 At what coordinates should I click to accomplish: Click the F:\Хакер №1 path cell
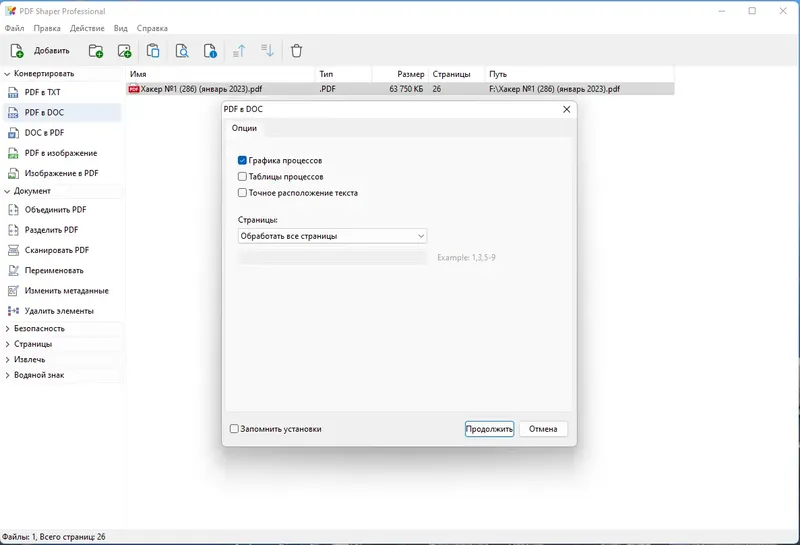click(555, 89)
